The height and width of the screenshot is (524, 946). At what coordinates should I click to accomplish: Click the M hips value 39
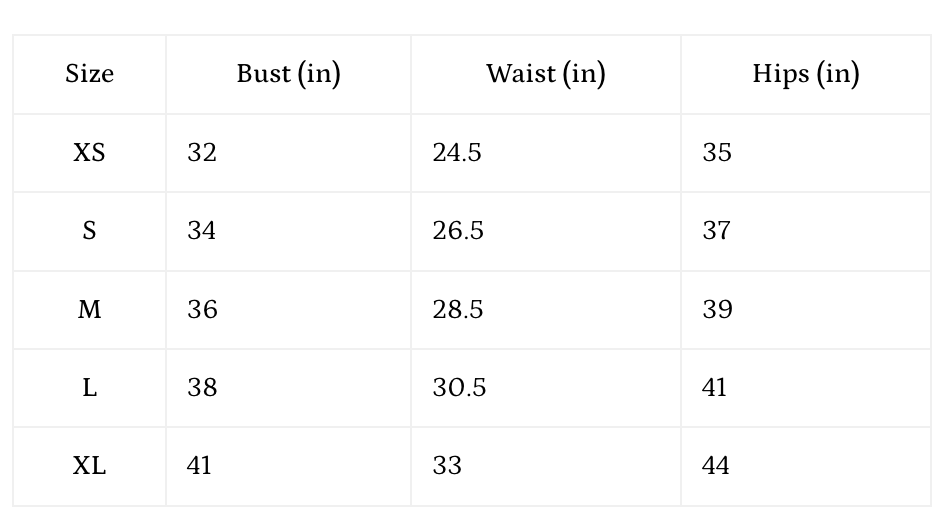[717, 309]
